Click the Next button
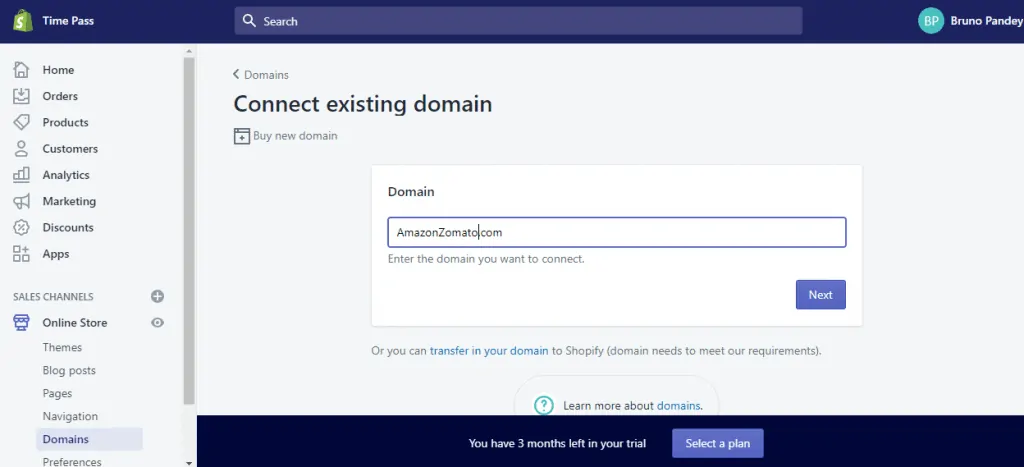This screenshot has width=1024, height=467. click(x=820, y=295)
